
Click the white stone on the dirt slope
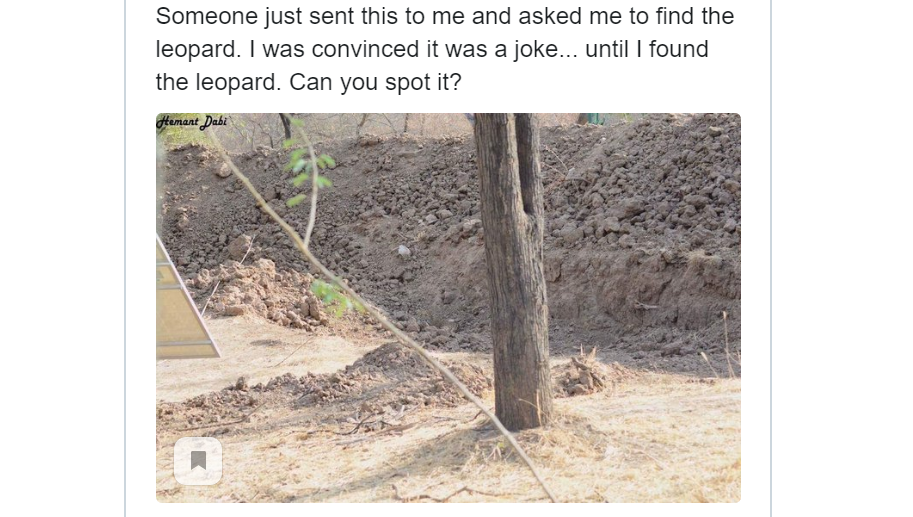pyautogui.click(x=403, y=251)
